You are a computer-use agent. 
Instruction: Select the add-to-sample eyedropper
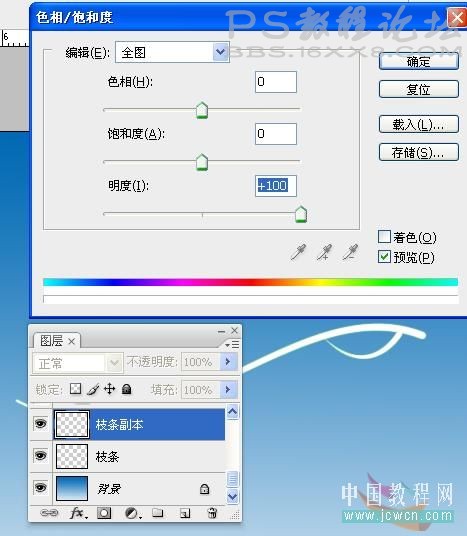point(324,252)
